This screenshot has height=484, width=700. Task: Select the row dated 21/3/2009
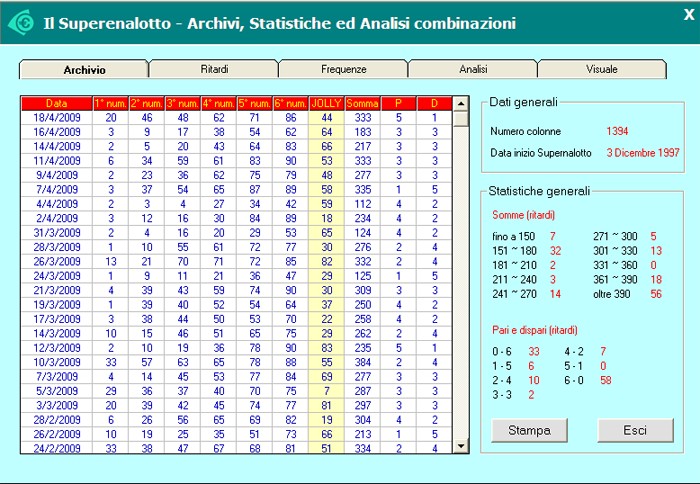(237, 290)
